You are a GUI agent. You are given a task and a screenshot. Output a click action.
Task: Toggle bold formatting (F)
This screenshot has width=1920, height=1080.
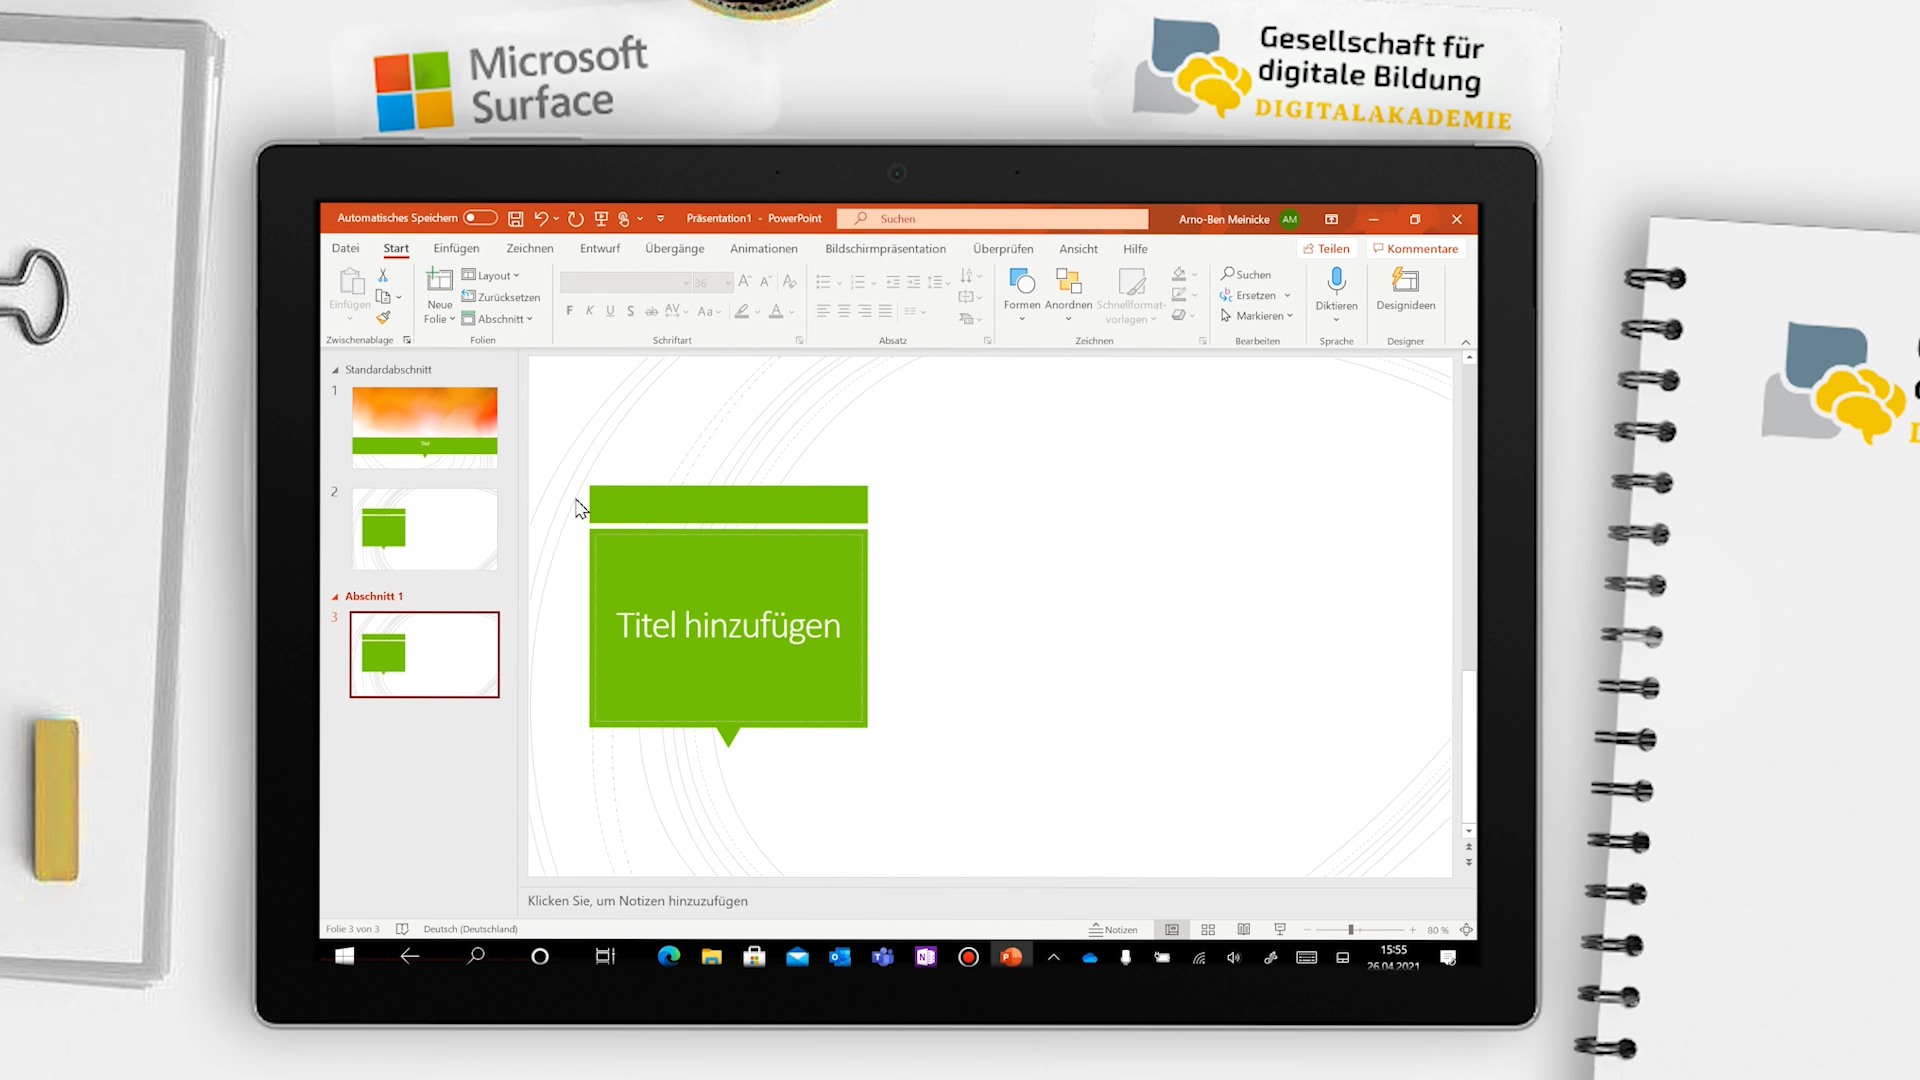[570, 311]
